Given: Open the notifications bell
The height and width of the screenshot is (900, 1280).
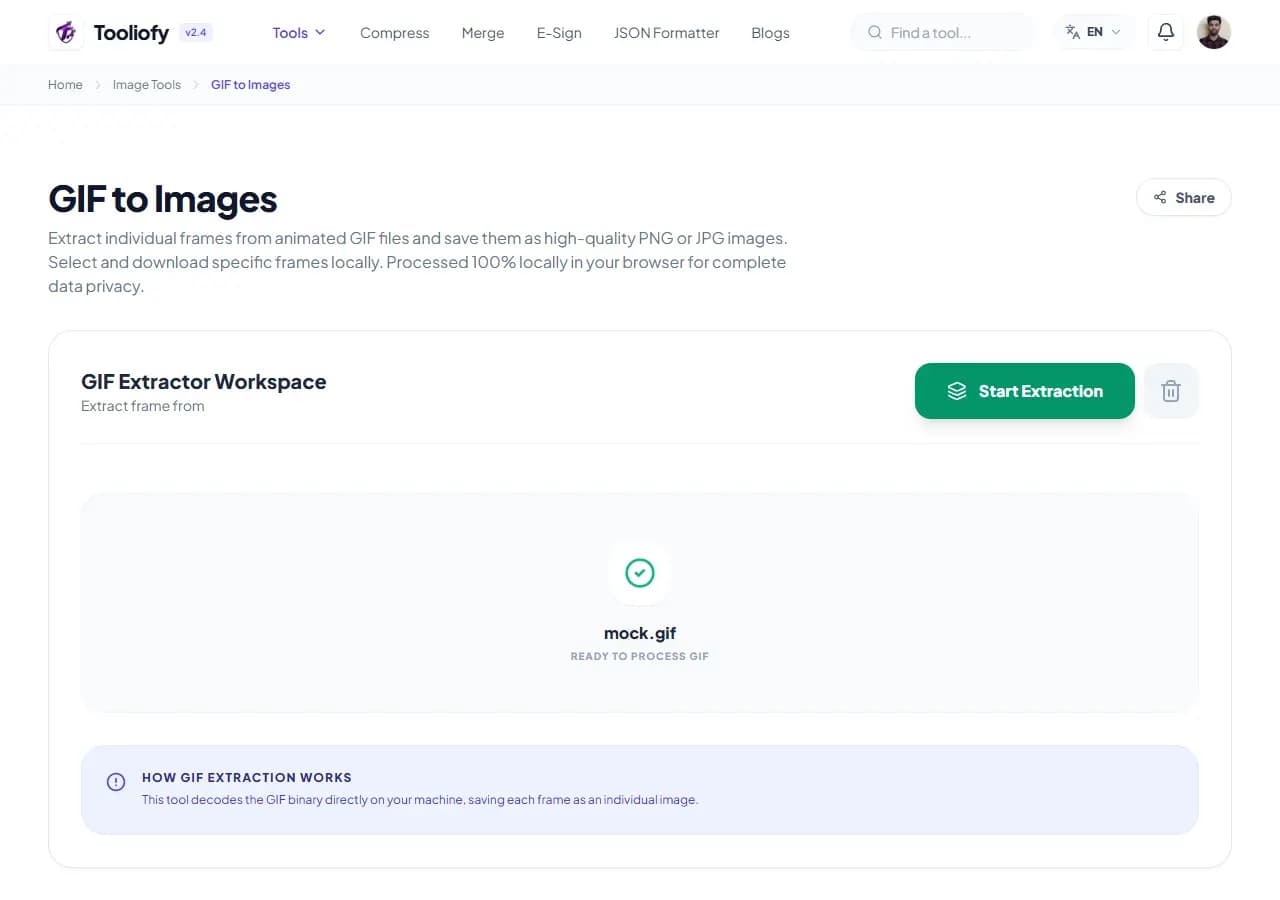Looking at the screenshot, I should [1165, 32].
